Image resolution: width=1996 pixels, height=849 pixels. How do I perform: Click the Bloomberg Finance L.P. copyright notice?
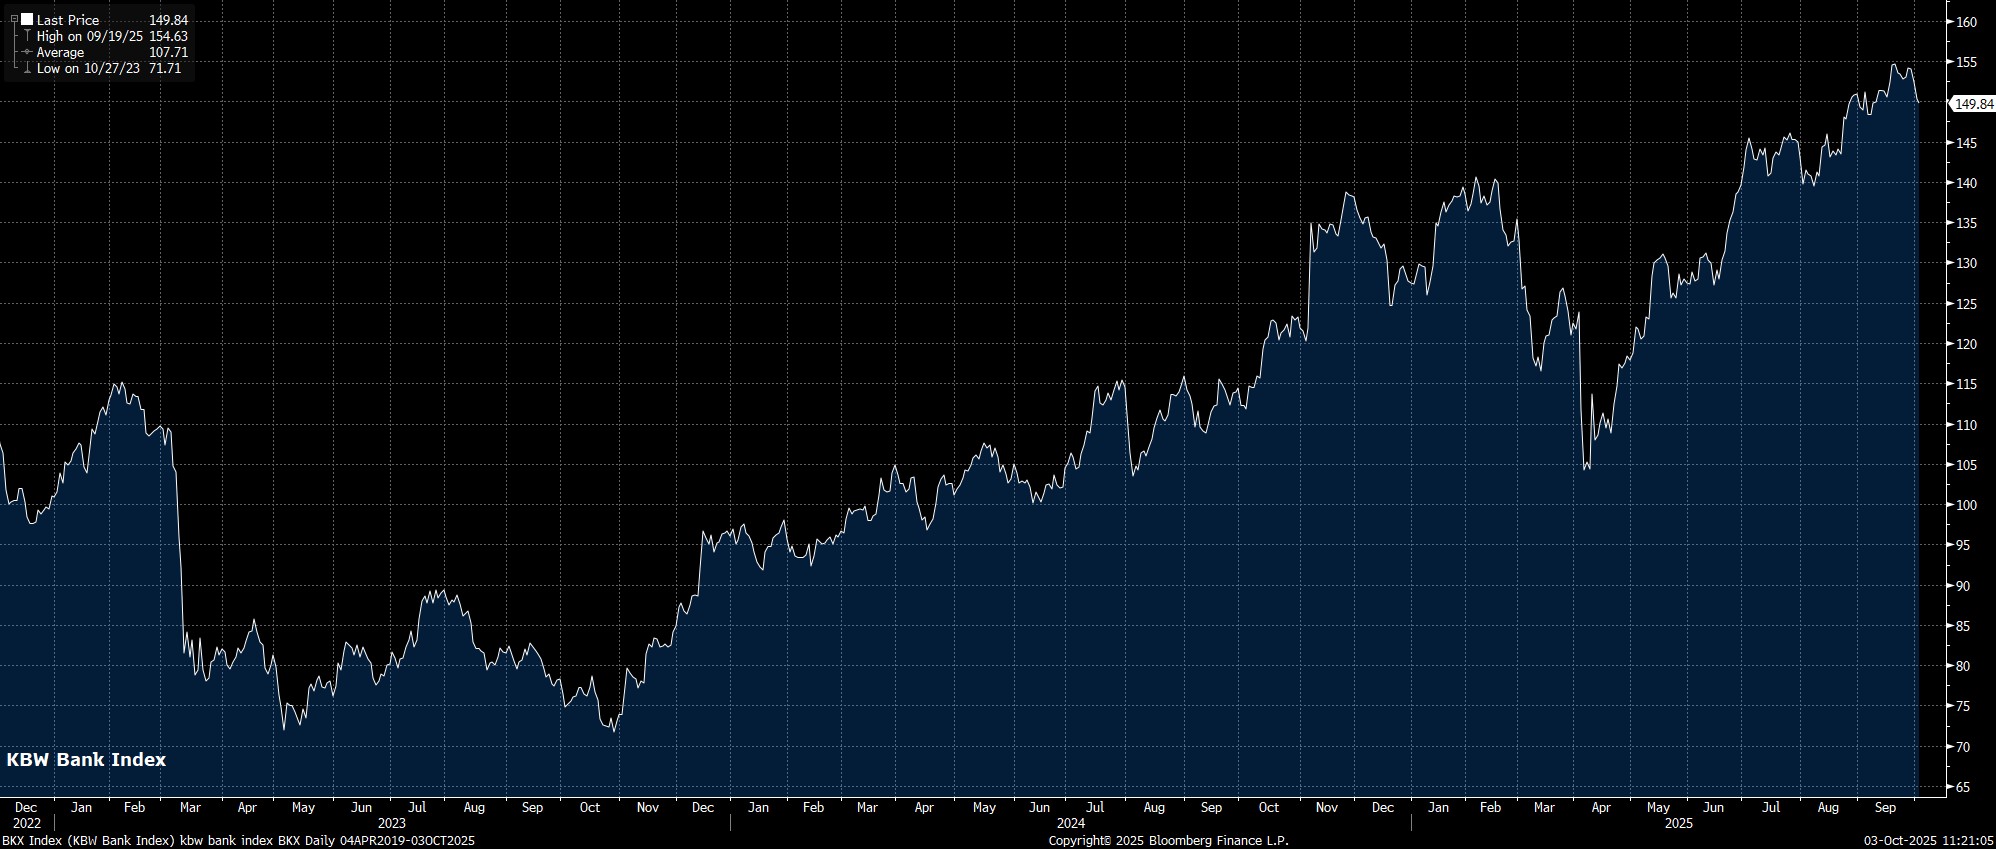[x=1168, y=841]
